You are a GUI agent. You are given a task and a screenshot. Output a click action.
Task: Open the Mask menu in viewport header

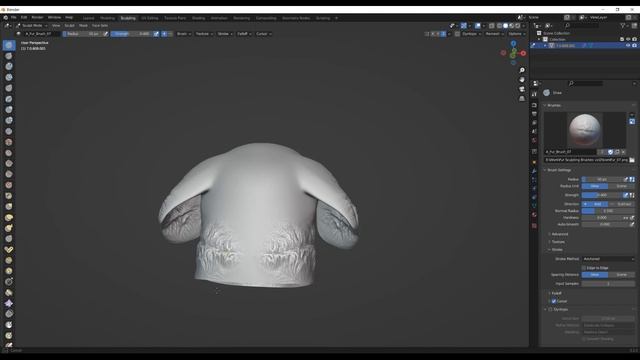tap(83, 25)
